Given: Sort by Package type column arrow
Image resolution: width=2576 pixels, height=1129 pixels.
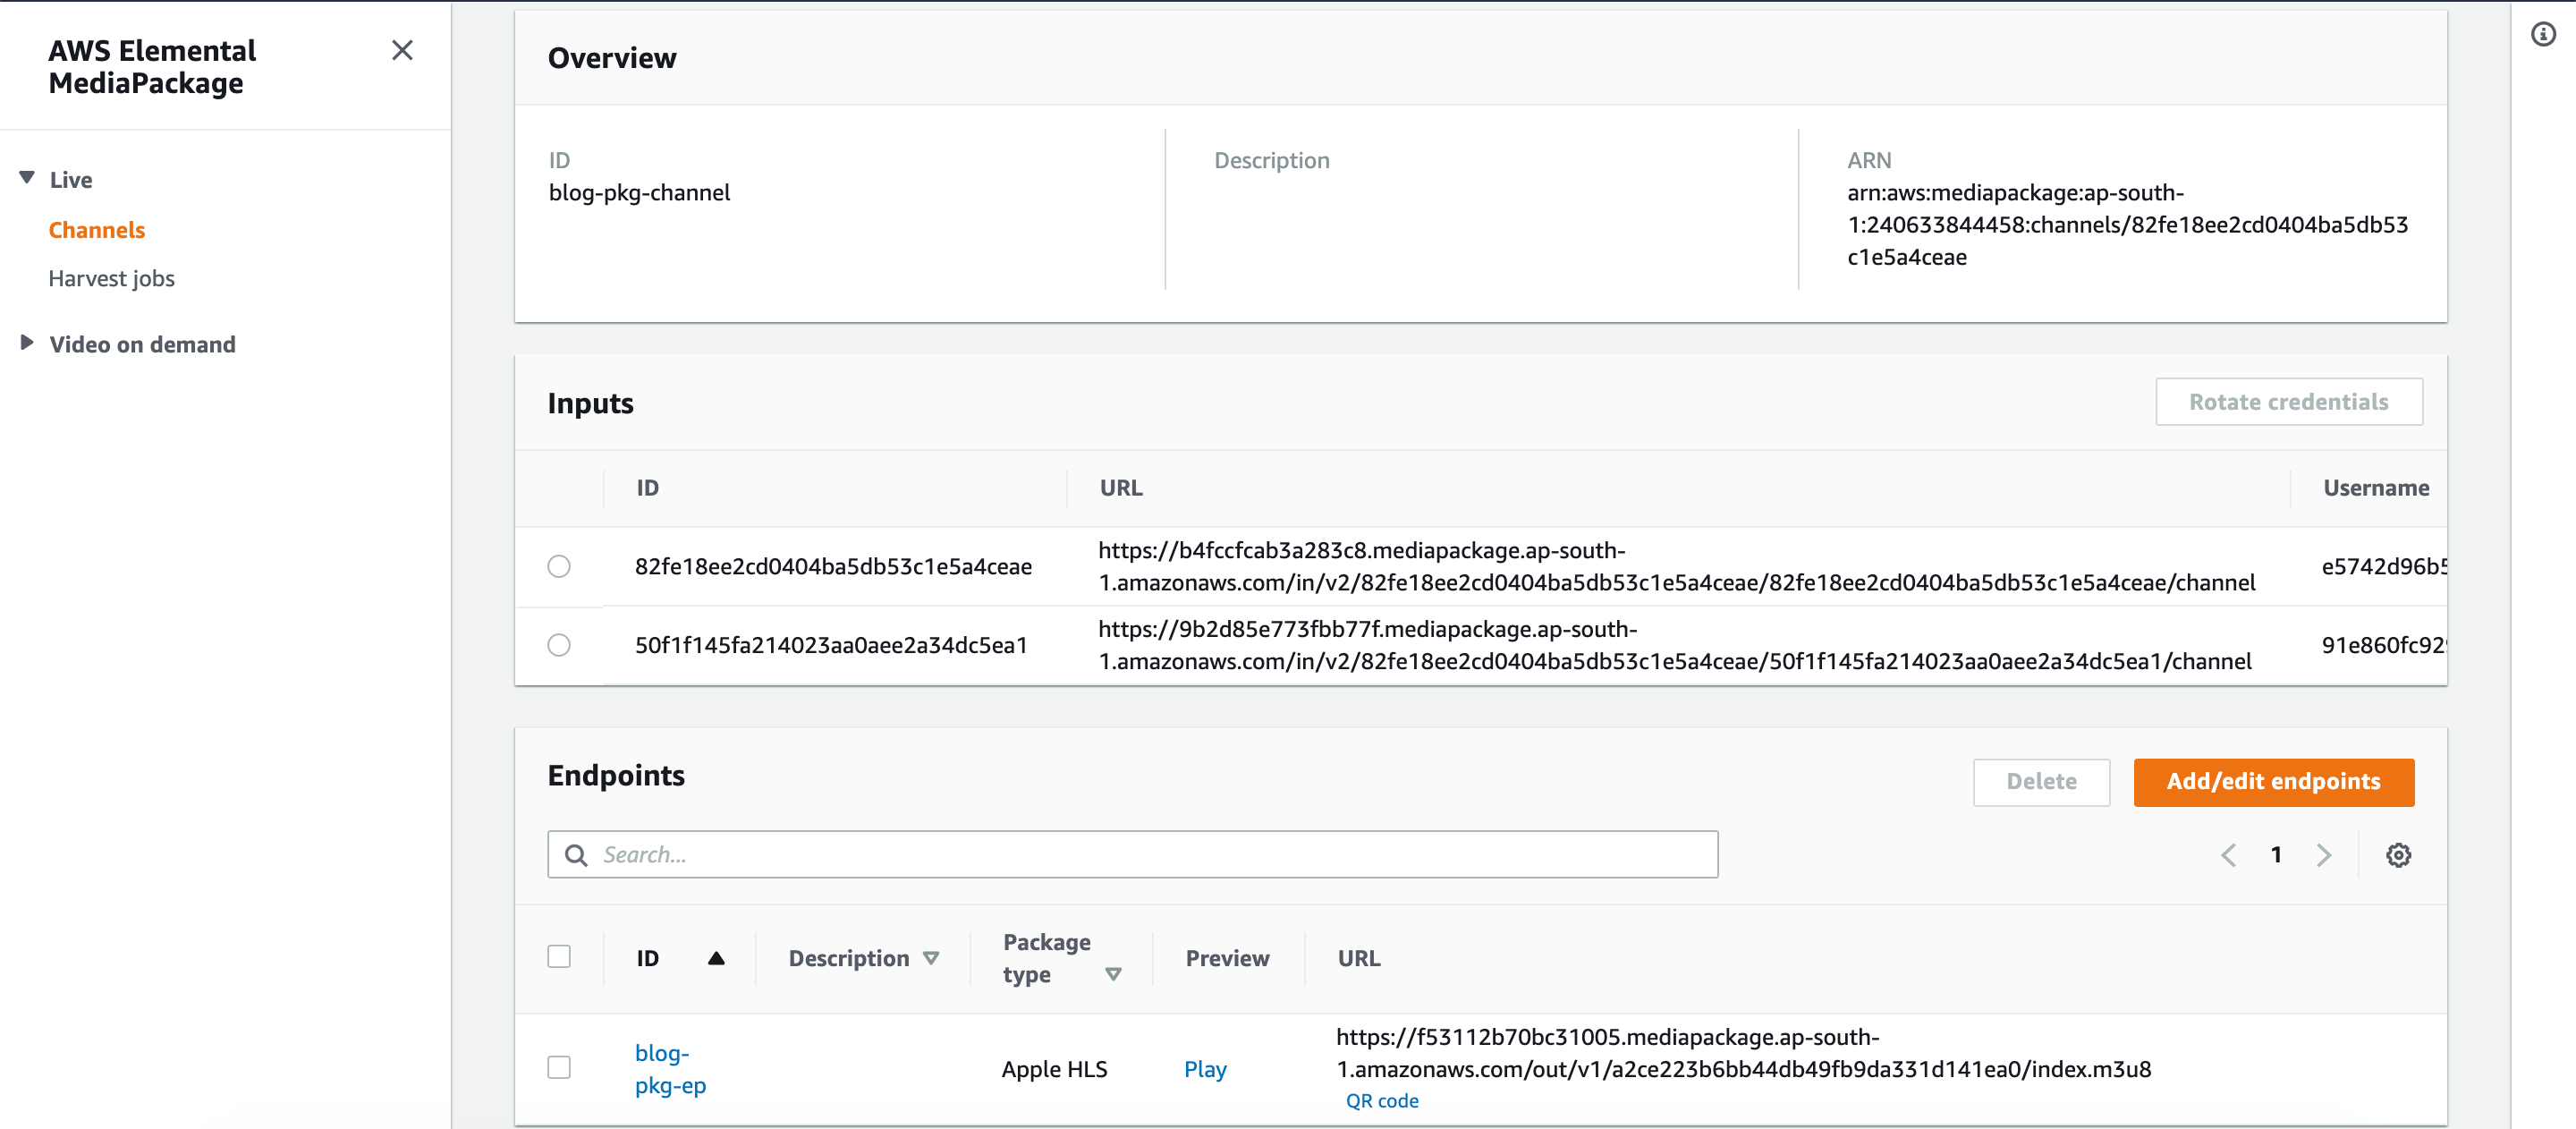Looking at the screenshot, I should [x=1113, y=974].
